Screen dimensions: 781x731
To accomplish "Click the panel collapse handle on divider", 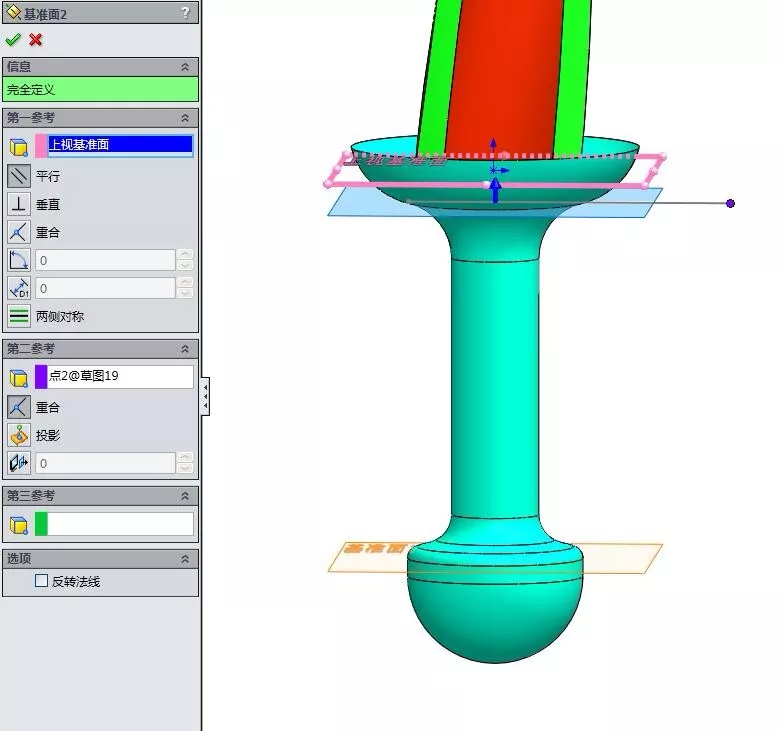I will pyautogui.click(x=205, y=396).
